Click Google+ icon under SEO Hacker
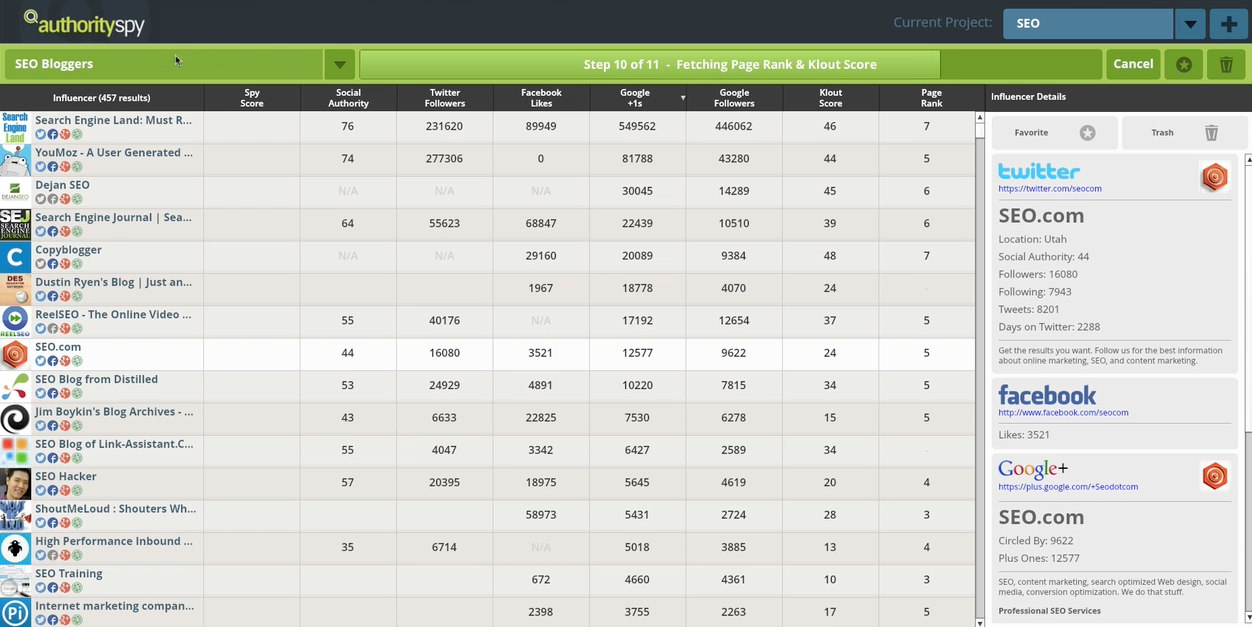The height and width of the screenshot is (627, 1252). (x=65, y=490)
